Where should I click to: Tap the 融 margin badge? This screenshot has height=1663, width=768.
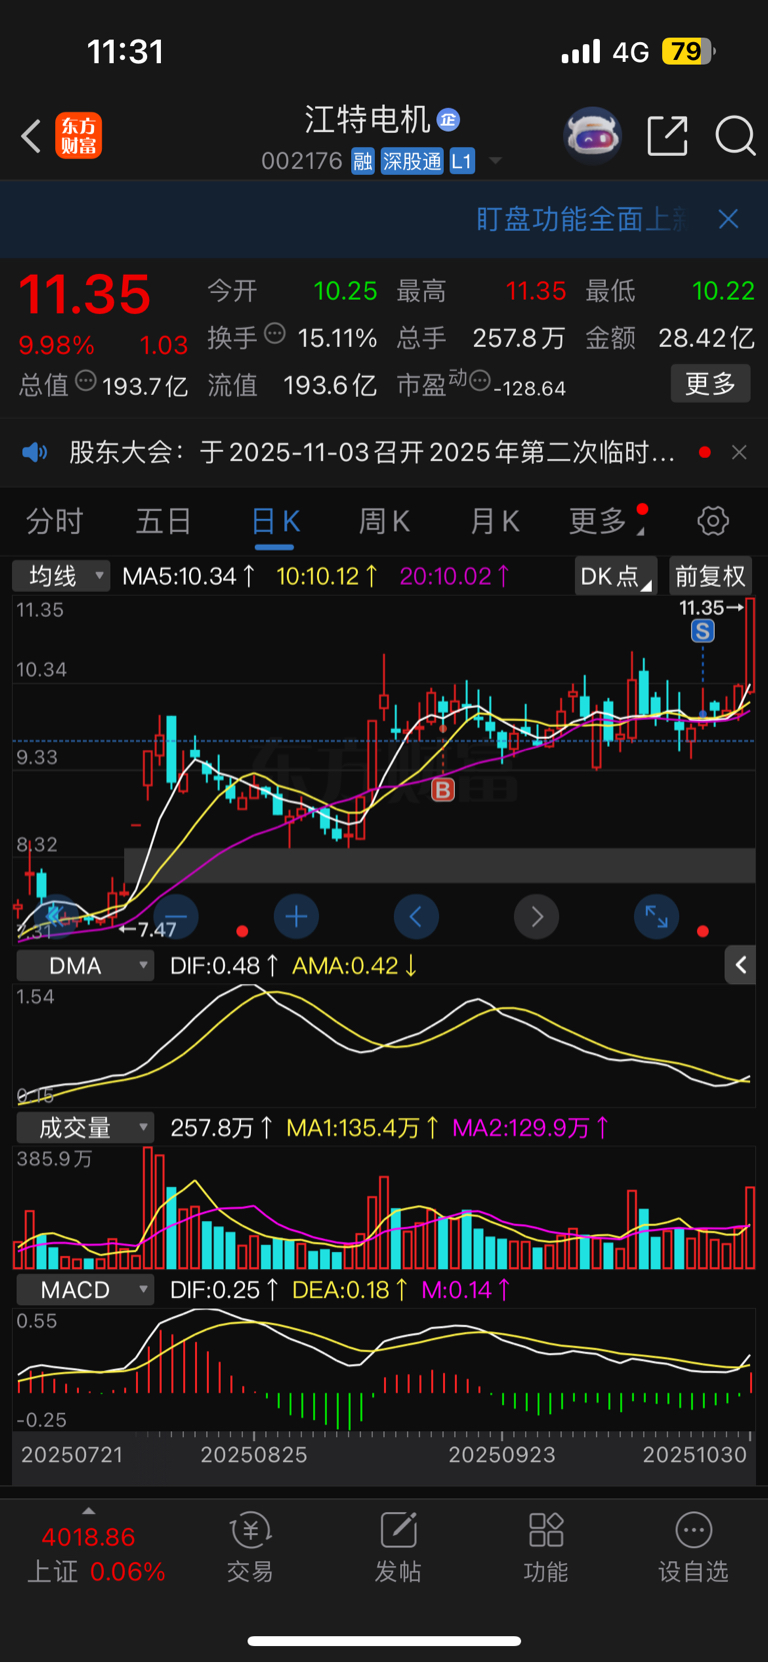(363, 161)
